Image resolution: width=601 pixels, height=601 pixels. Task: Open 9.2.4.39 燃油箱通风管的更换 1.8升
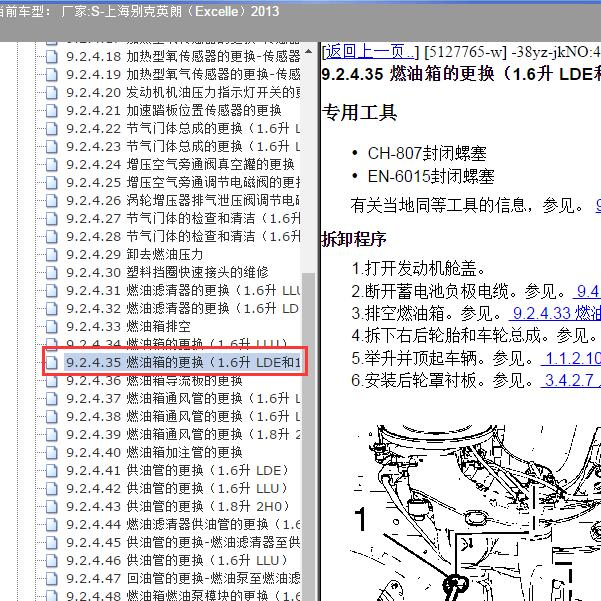click(x=183, y=435)
